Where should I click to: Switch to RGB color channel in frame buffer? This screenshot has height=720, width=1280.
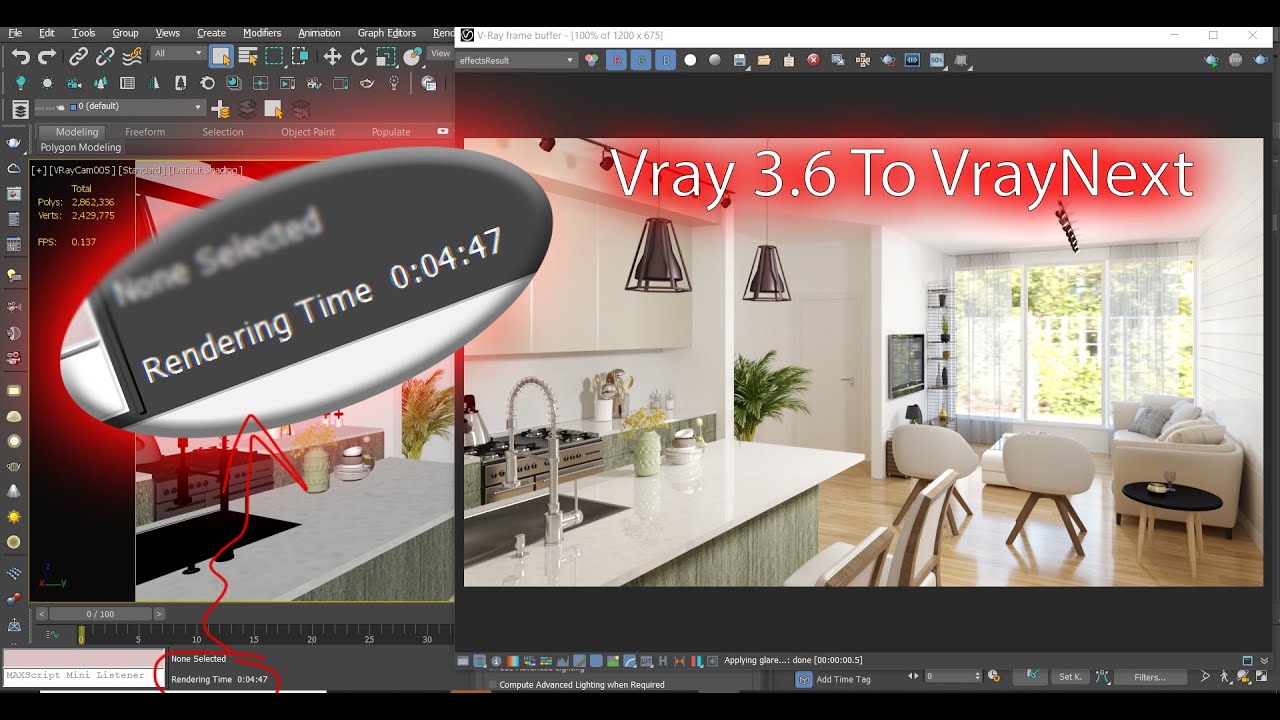[592, 60]
